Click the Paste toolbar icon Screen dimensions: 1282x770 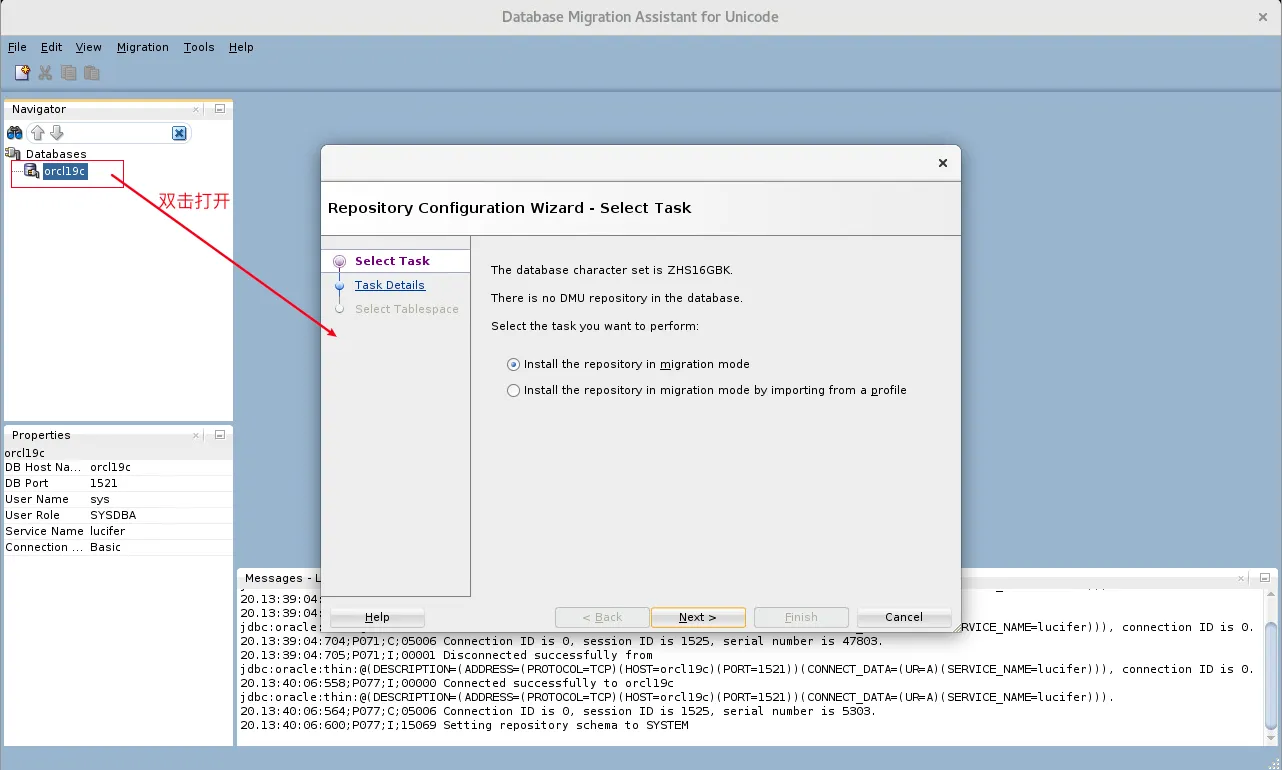click(90, 72)
